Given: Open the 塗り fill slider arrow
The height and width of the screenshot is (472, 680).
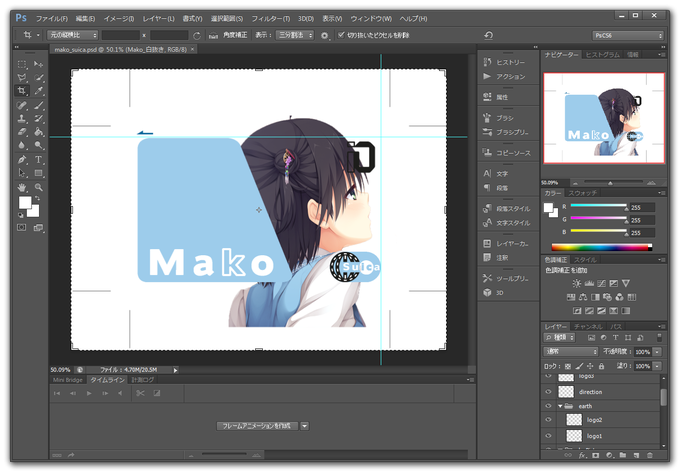Looking at the screenshot, I should click(657, 366).
